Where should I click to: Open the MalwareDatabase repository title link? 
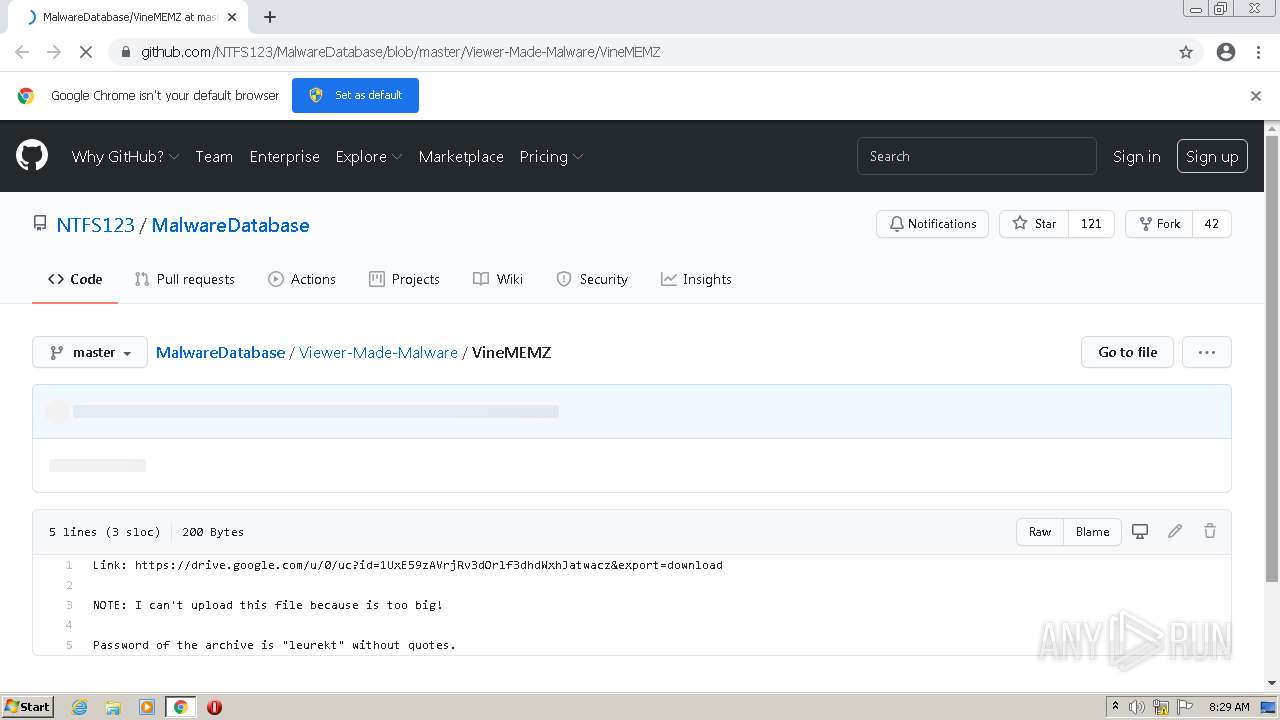click(230, 225)
